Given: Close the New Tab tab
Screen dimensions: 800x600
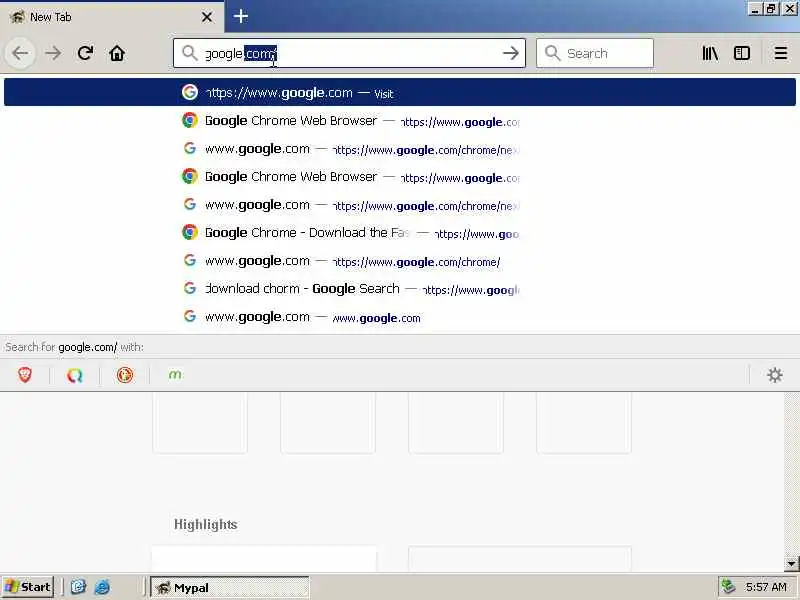Looking at the screenshot, I should point(207,17).
